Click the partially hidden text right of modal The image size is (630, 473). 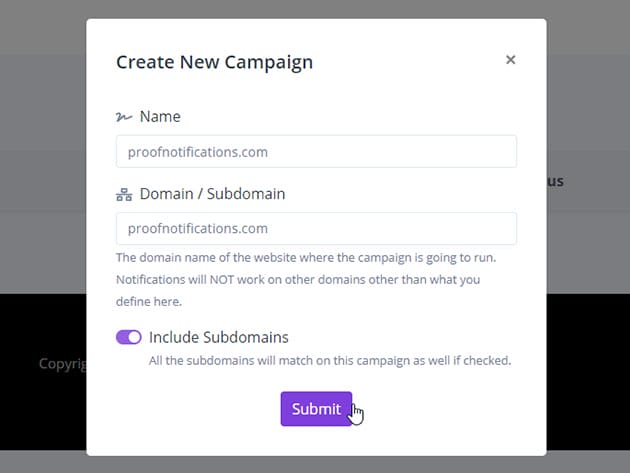(555, 182)
